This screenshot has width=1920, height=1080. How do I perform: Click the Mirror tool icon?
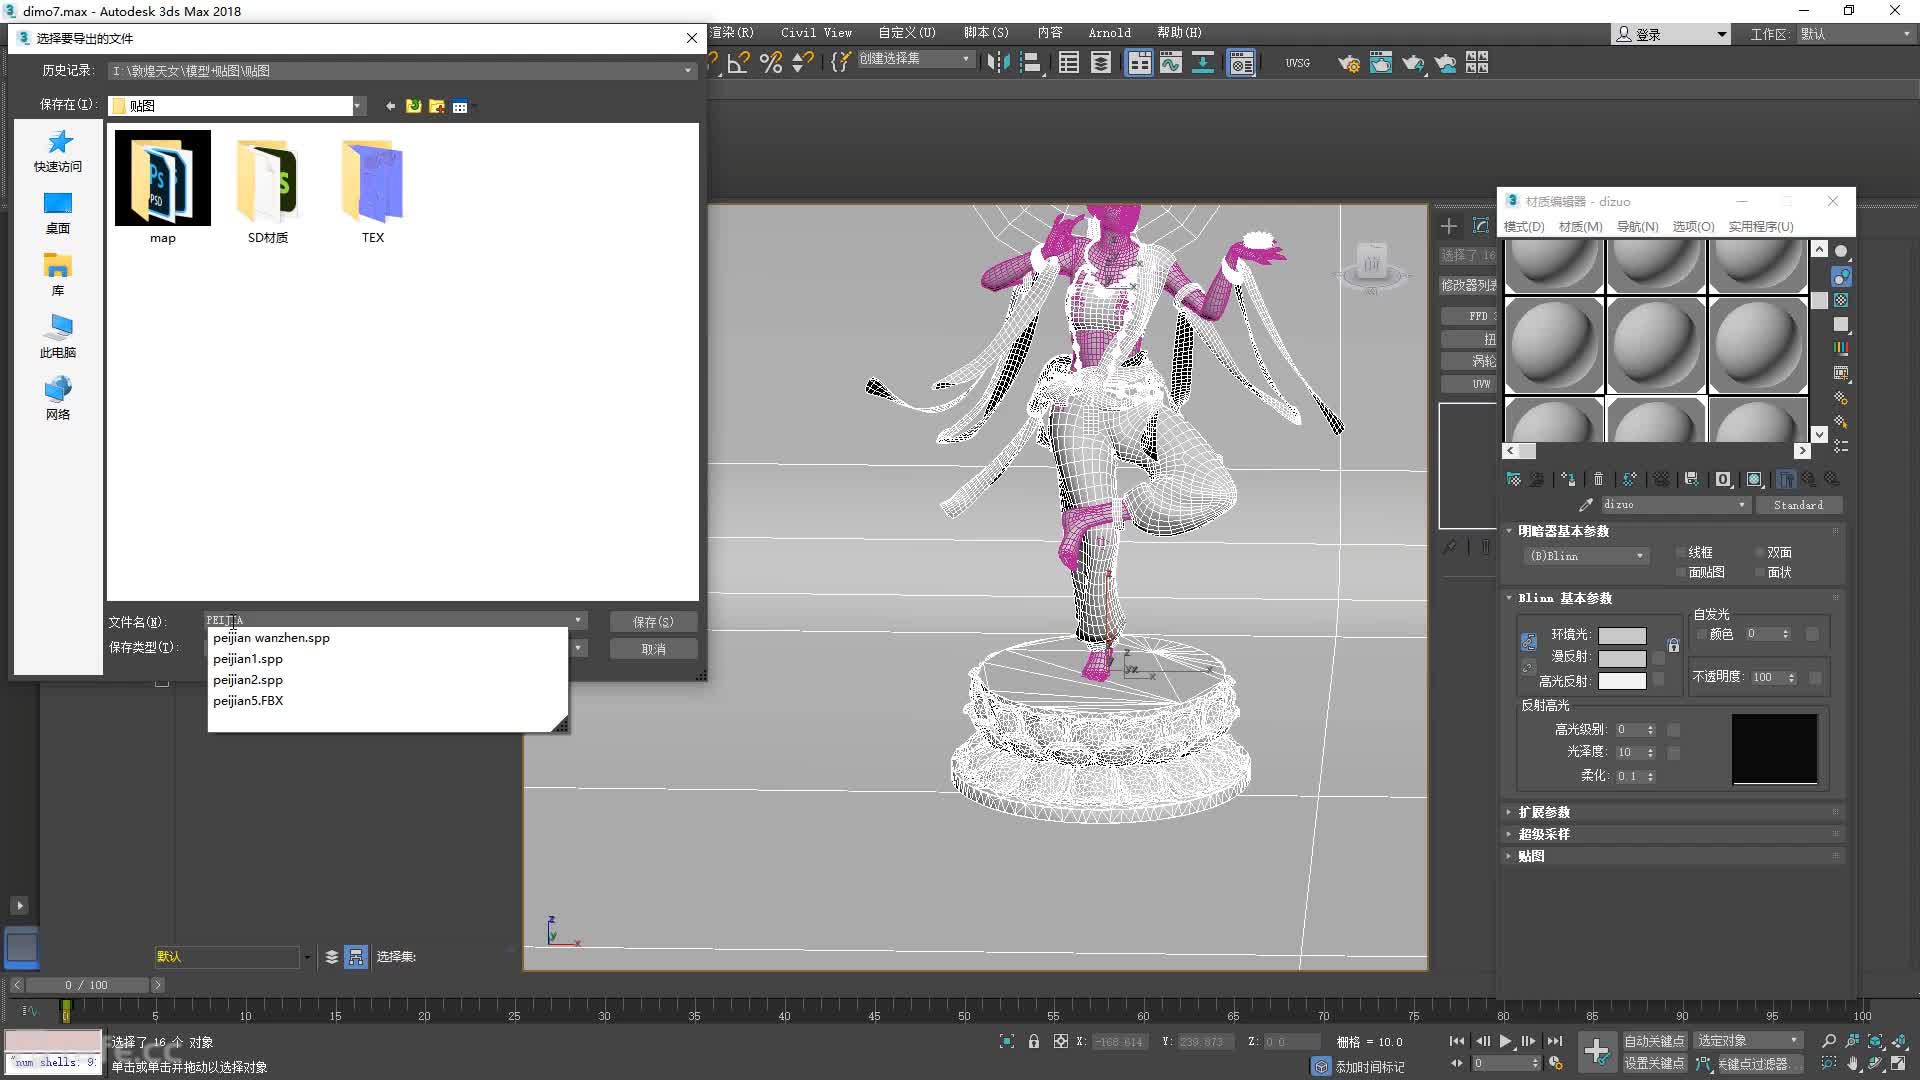pyautogui.click(x=998, y=63)
